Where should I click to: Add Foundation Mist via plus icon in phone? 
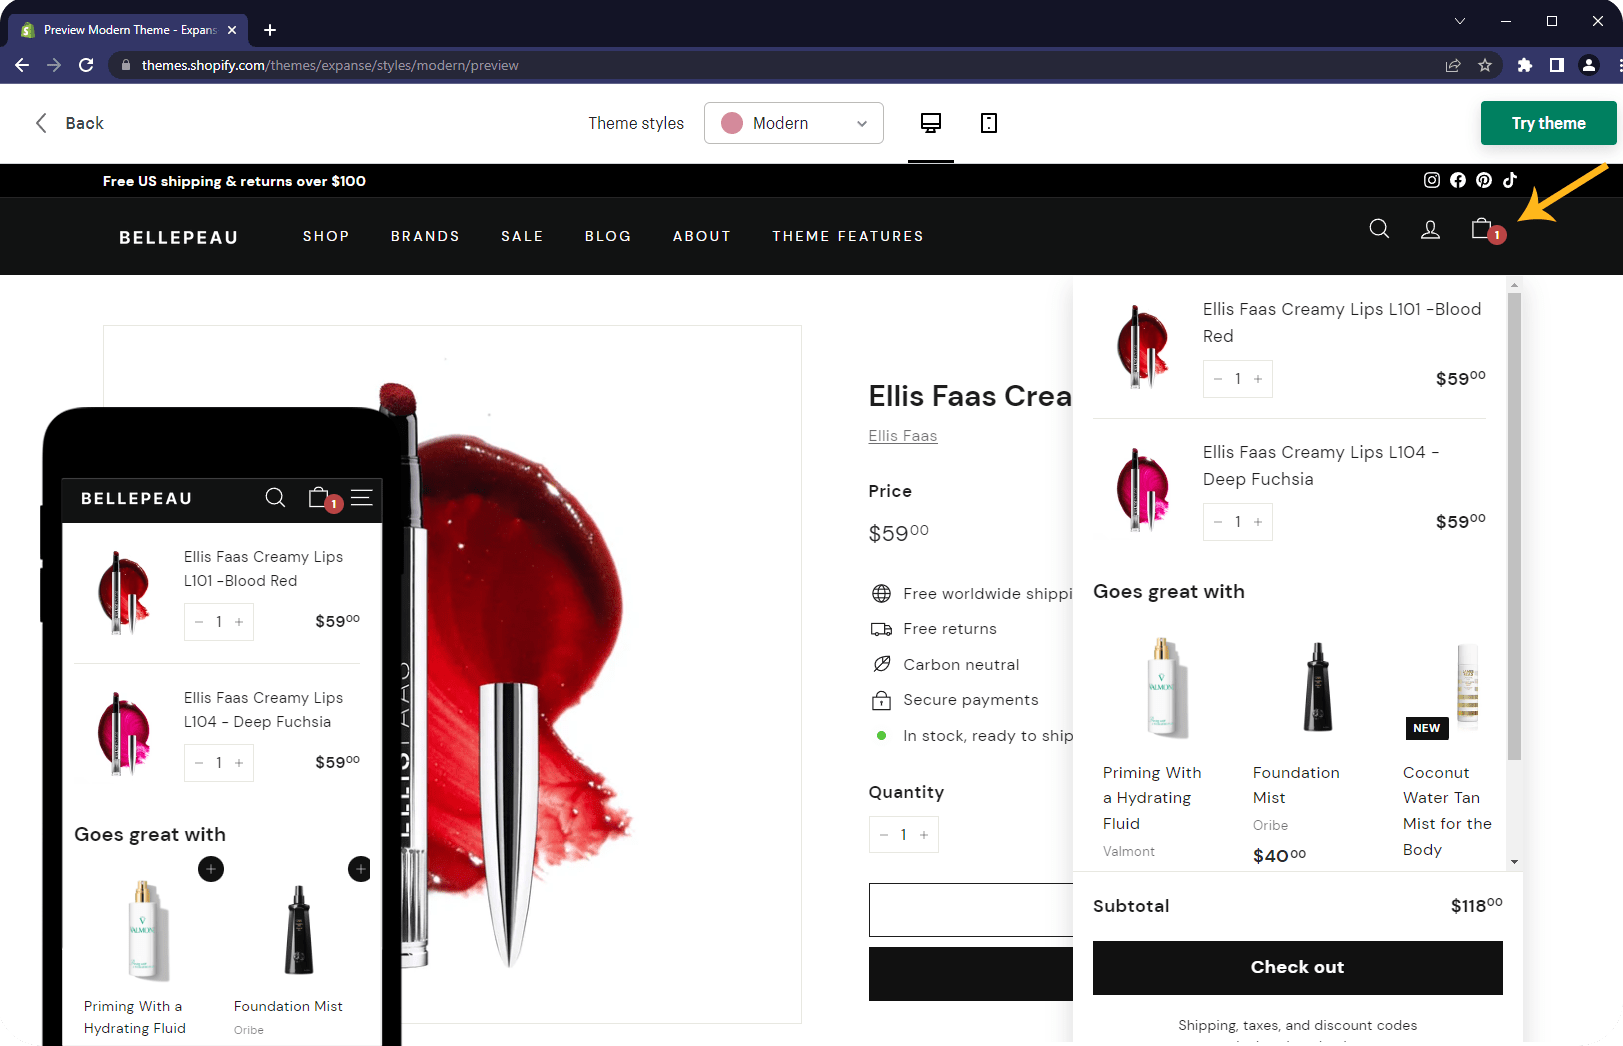359,869
